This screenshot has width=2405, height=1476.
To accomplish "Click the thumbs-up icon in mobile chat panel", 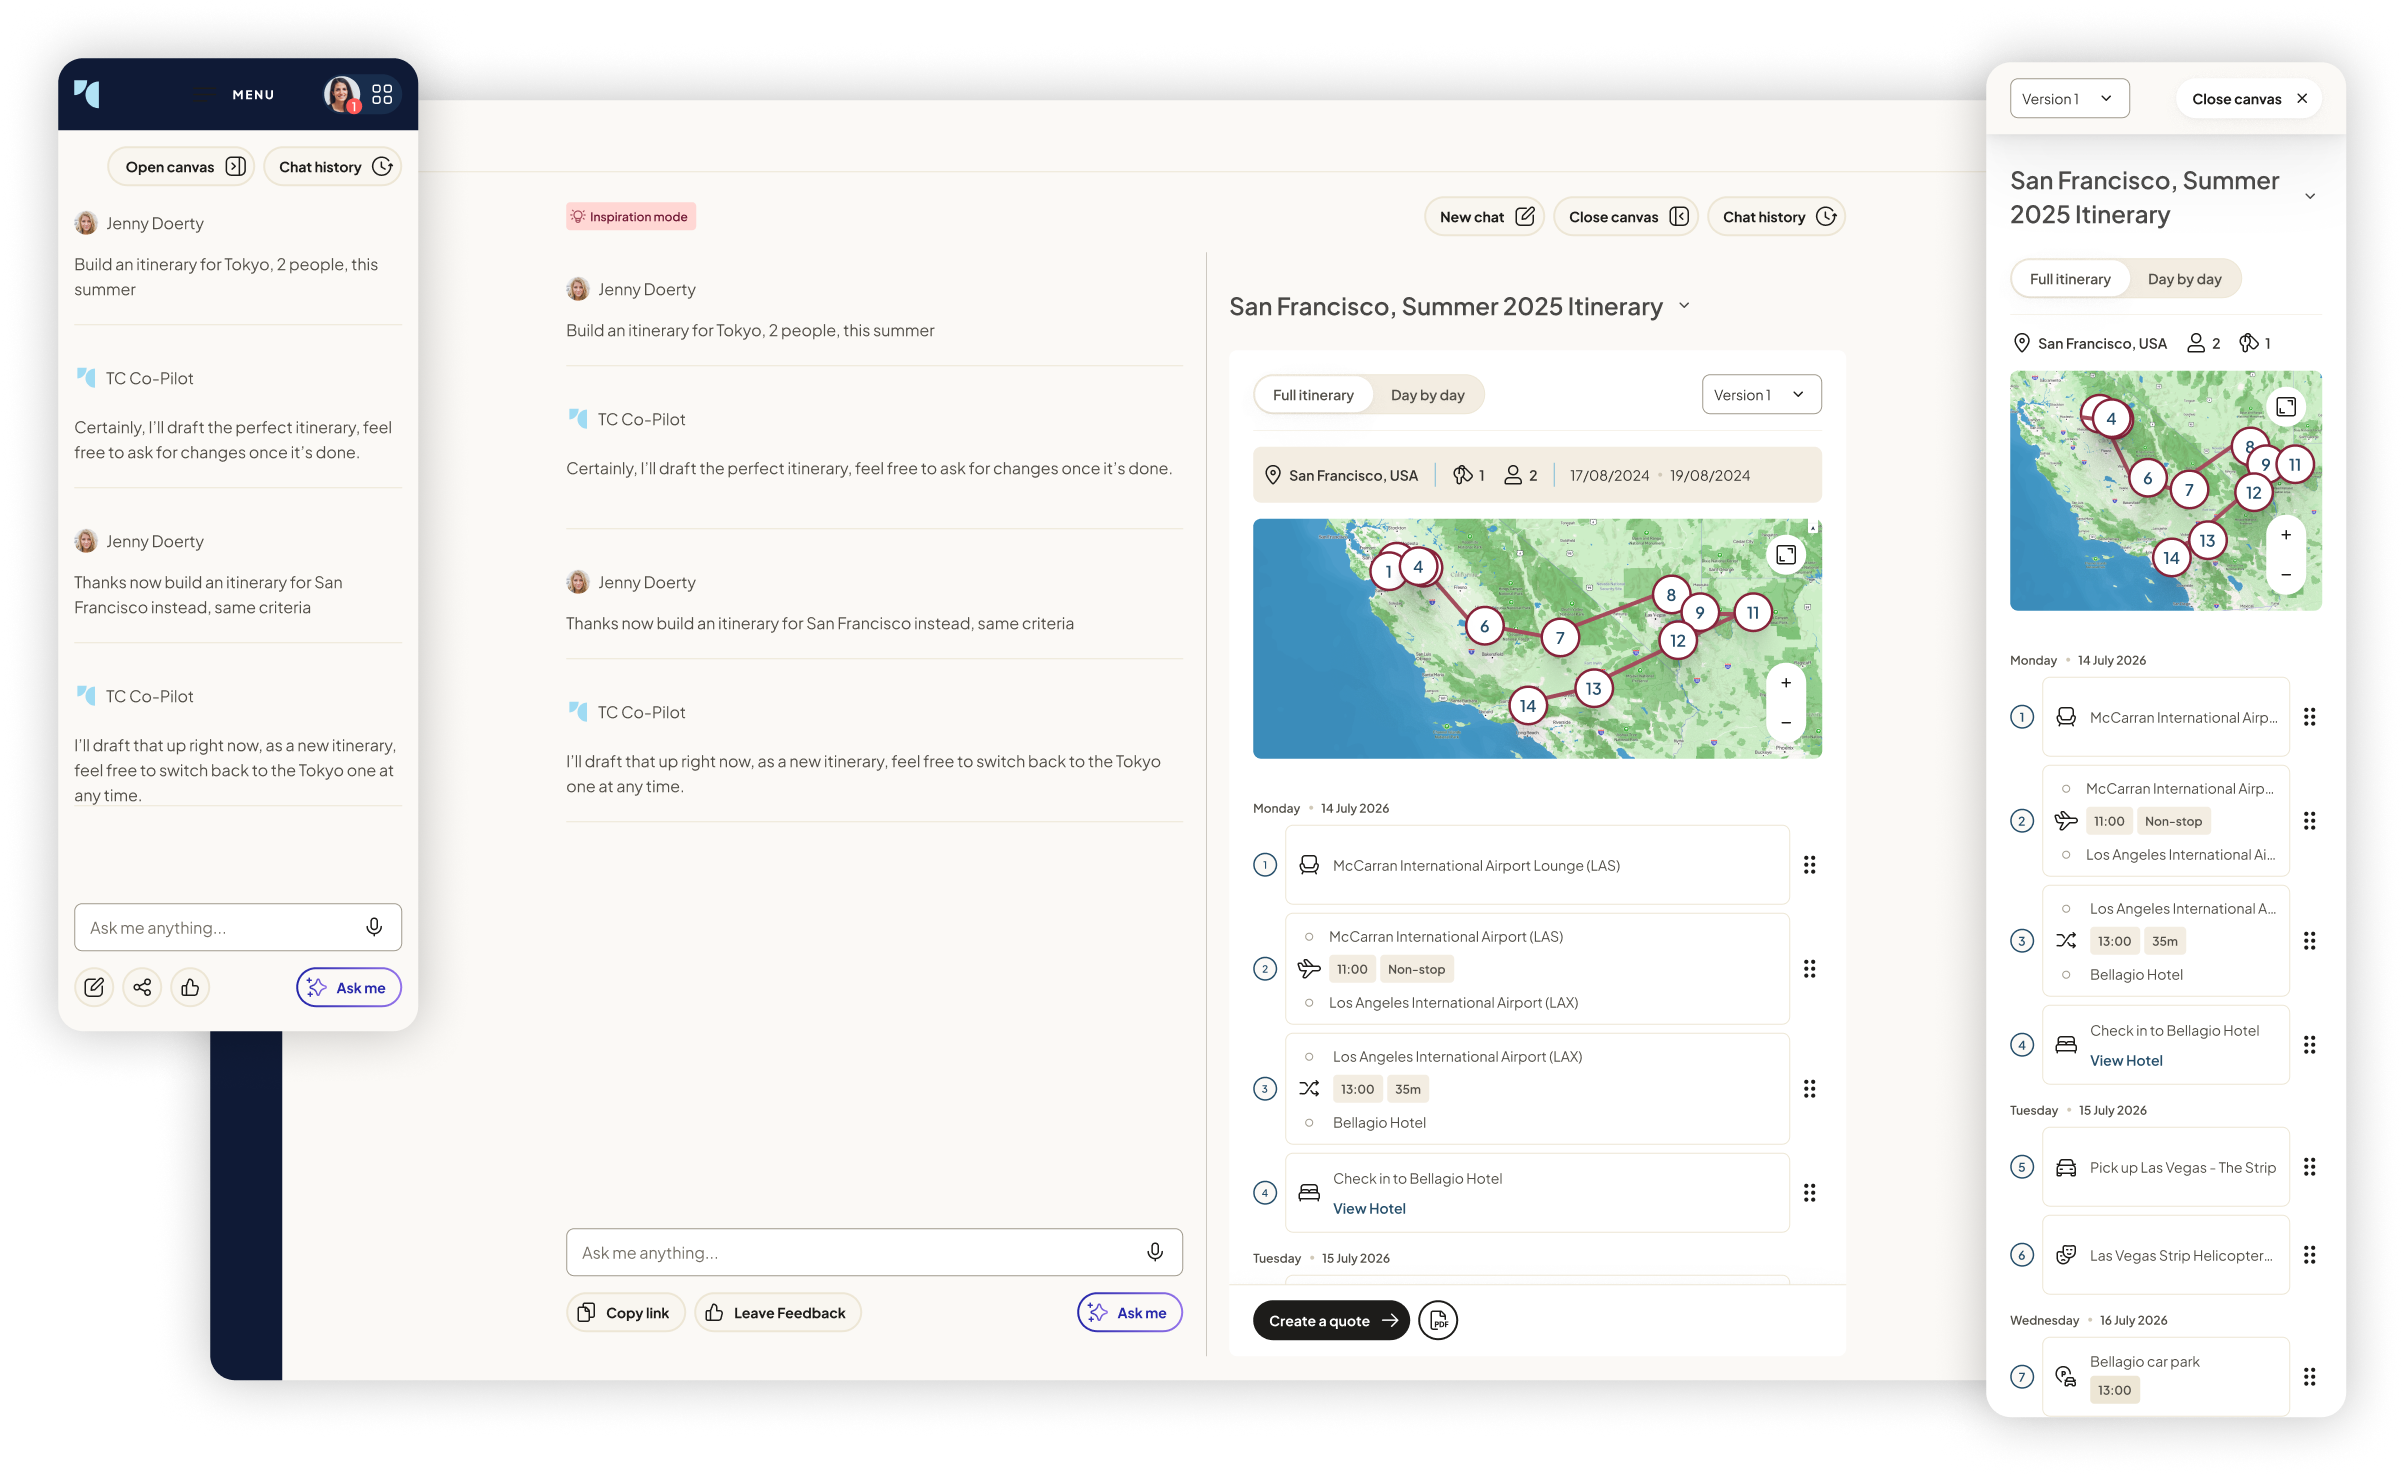I will click(x=190, y=987).
